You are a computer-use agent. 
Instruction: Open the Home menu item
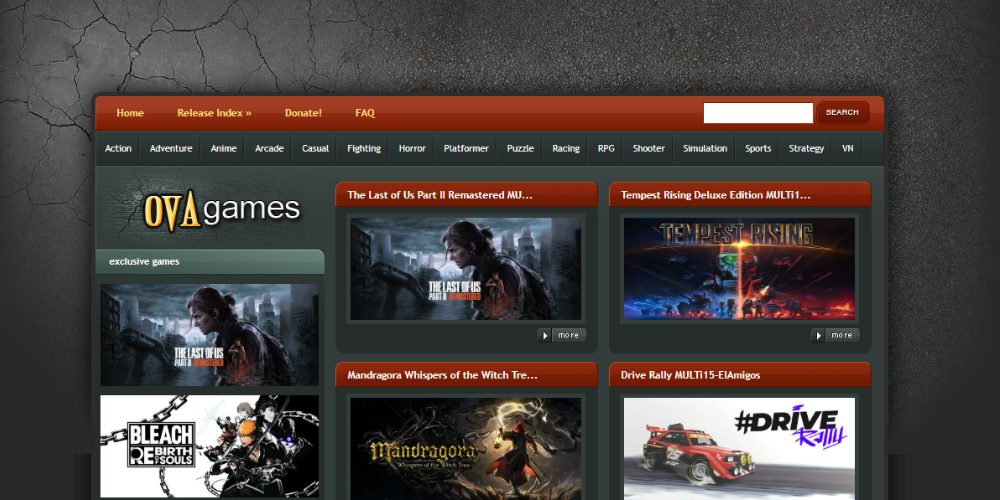point(130,113)
